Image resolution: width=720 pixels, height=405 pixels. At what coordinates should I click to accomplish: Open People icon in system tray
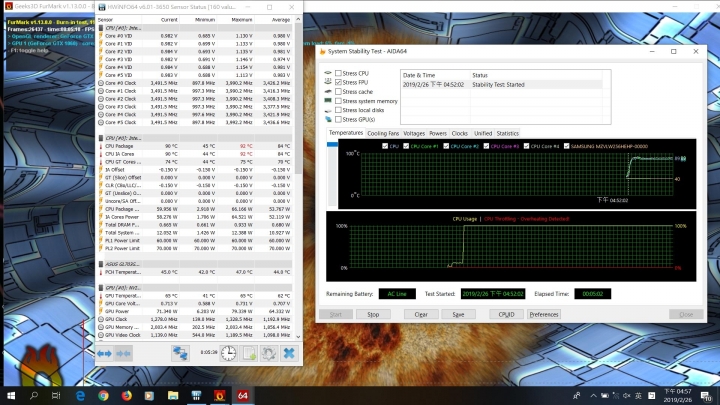tap(577, 395)
